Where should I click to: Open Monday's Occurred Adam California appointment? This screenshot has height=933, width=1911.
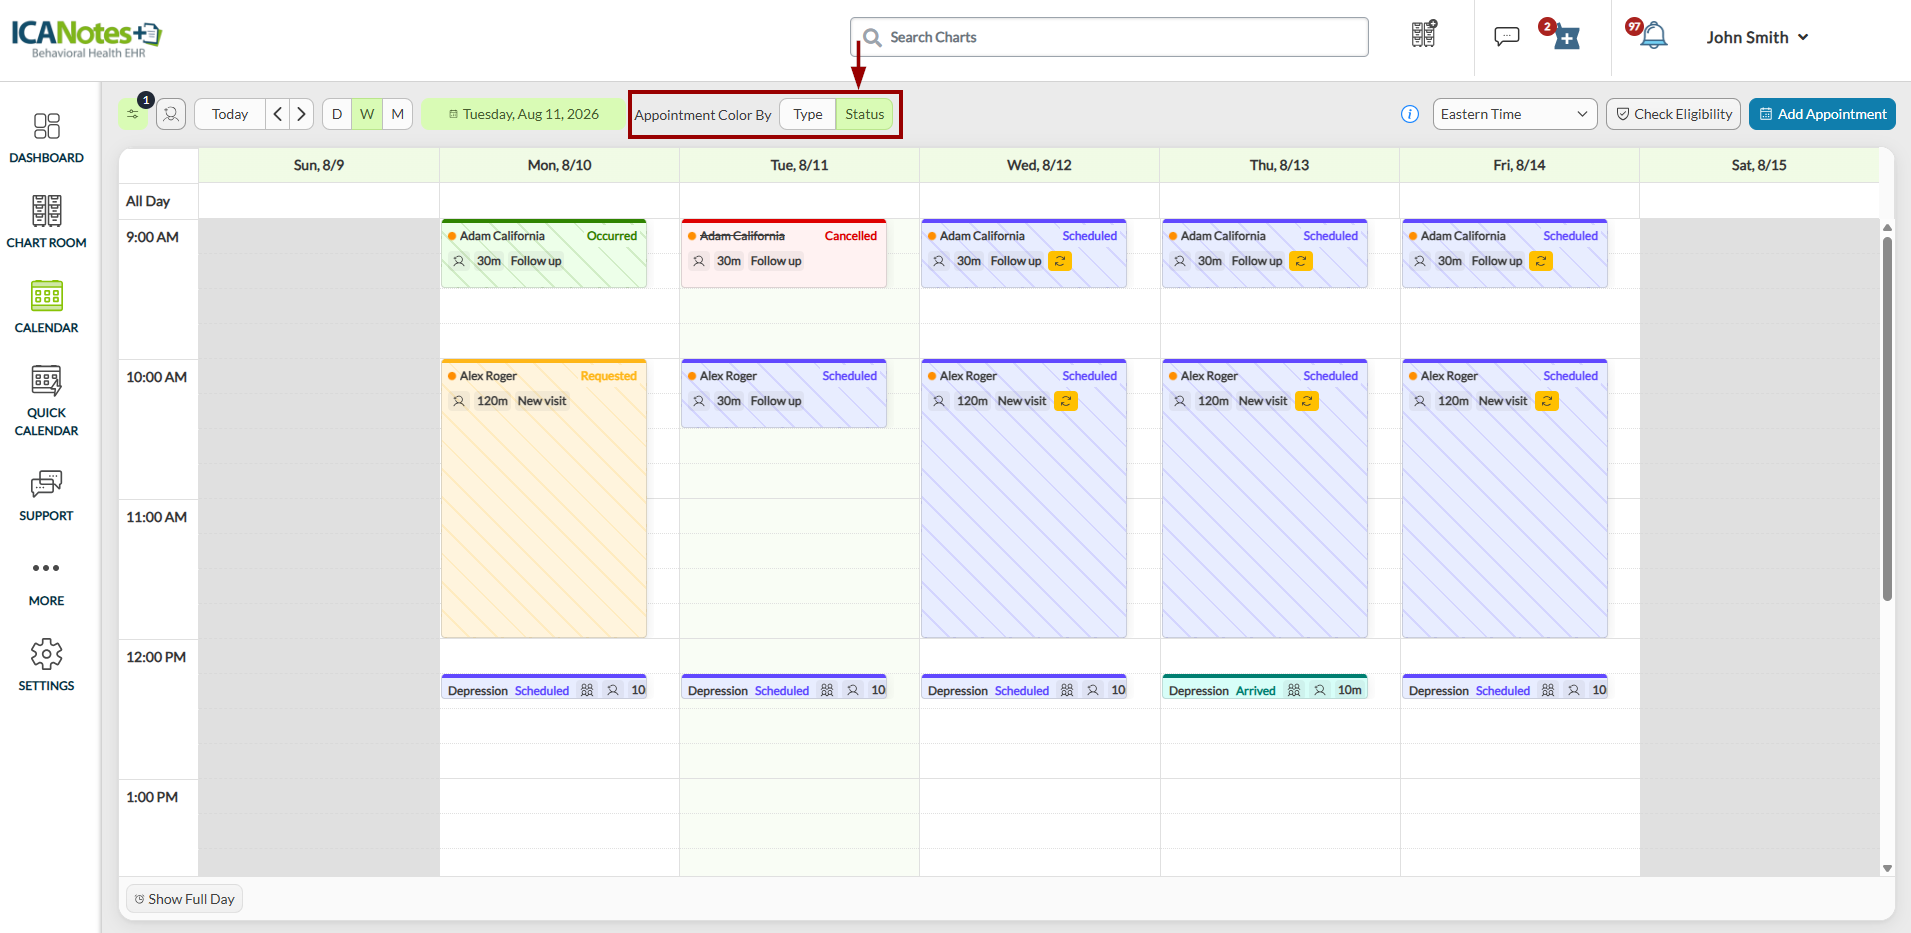tap(544, 254)
